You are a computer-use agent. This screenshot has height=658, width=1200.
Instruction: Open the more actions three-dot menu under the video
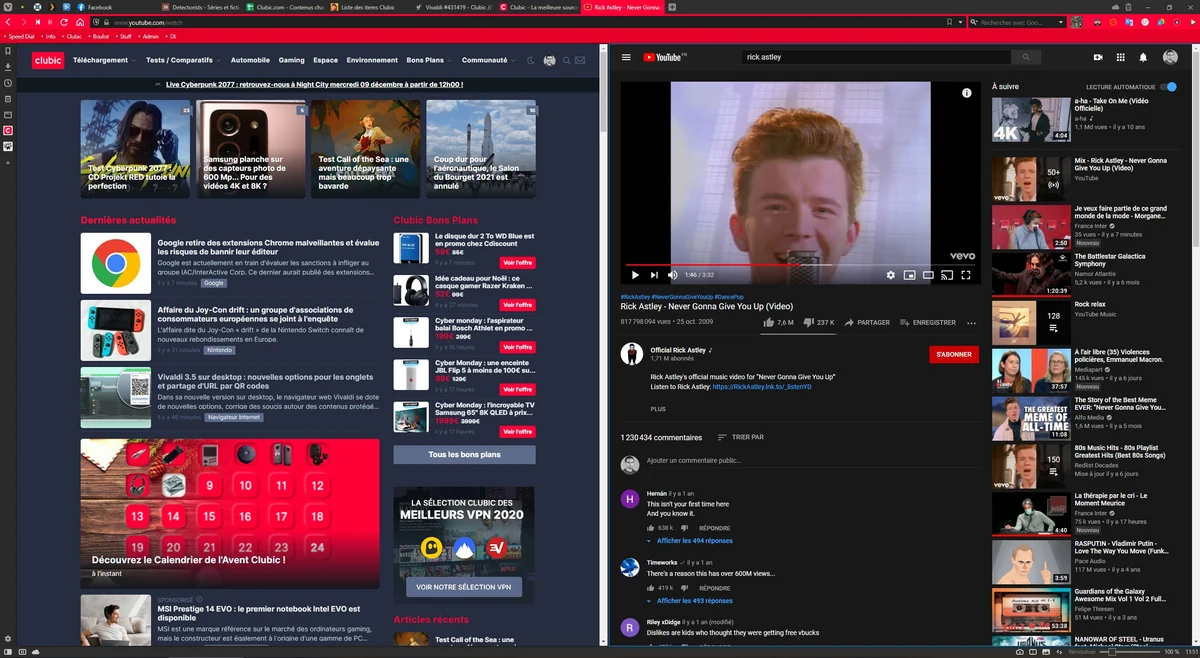tap(971, 323)
